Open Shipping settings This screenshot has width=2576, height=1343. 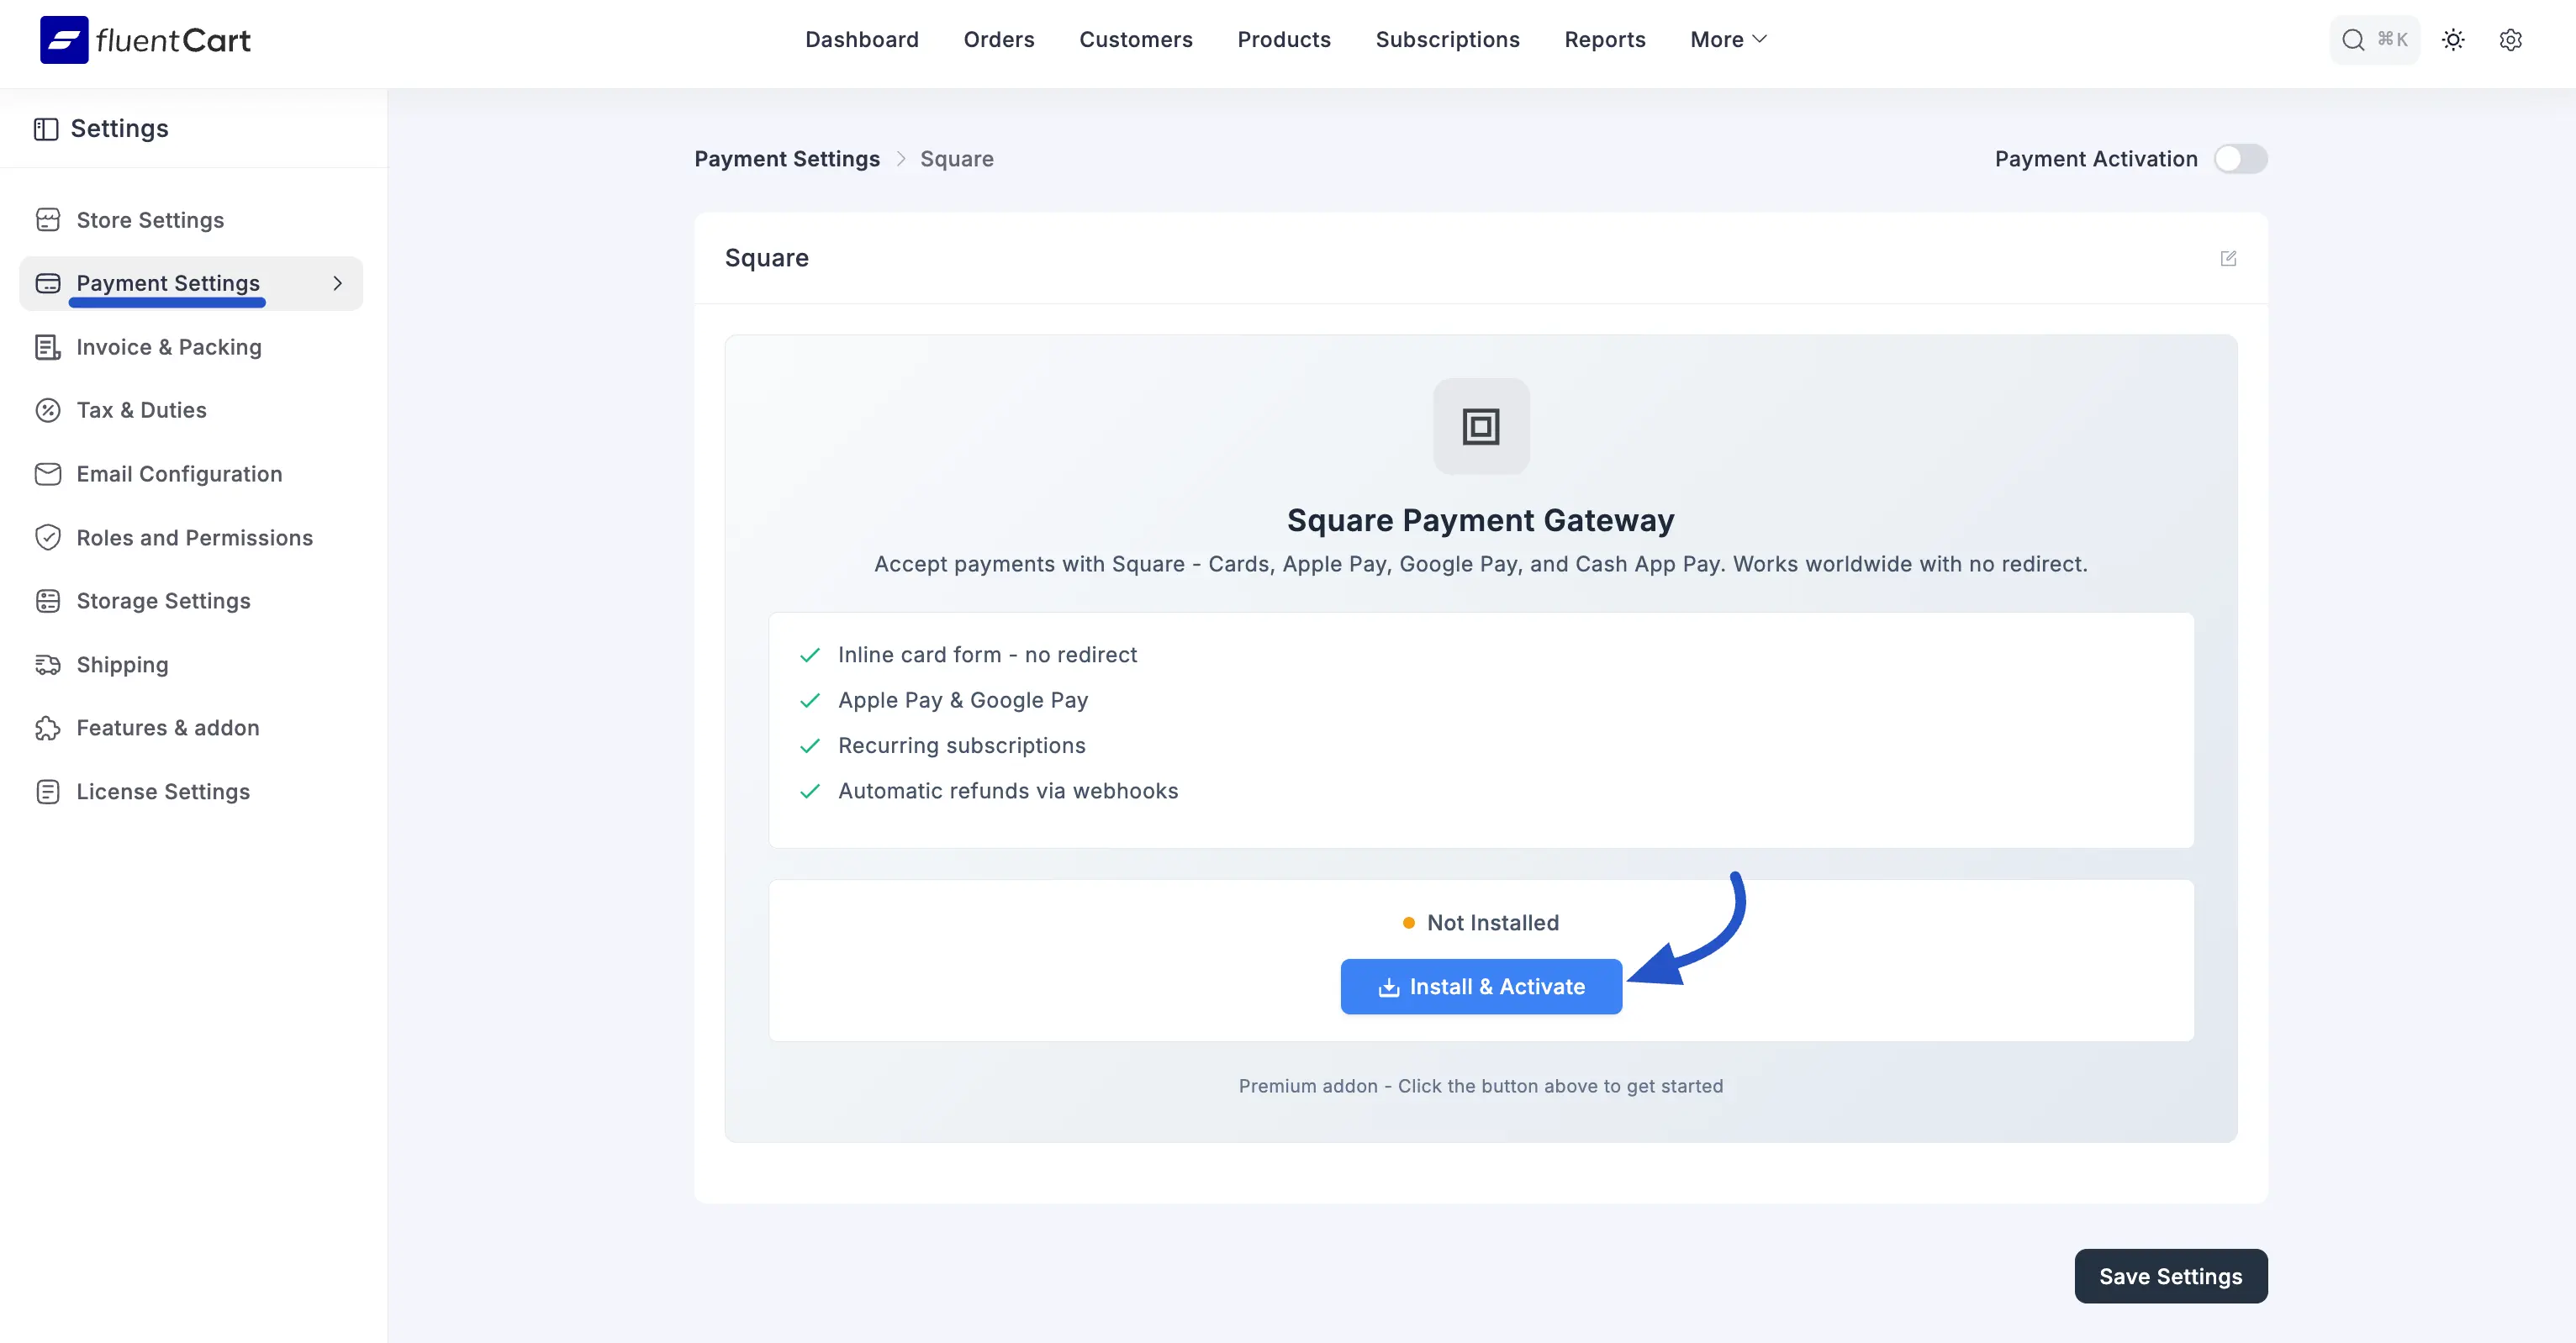click(191, 664)
